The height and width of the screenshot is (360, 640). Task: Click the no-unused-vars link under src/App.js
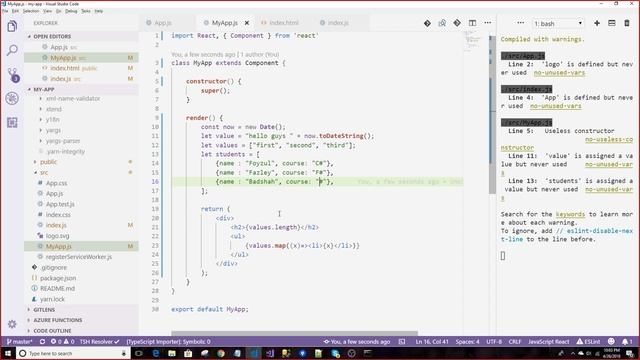click(x=559, y=73)
